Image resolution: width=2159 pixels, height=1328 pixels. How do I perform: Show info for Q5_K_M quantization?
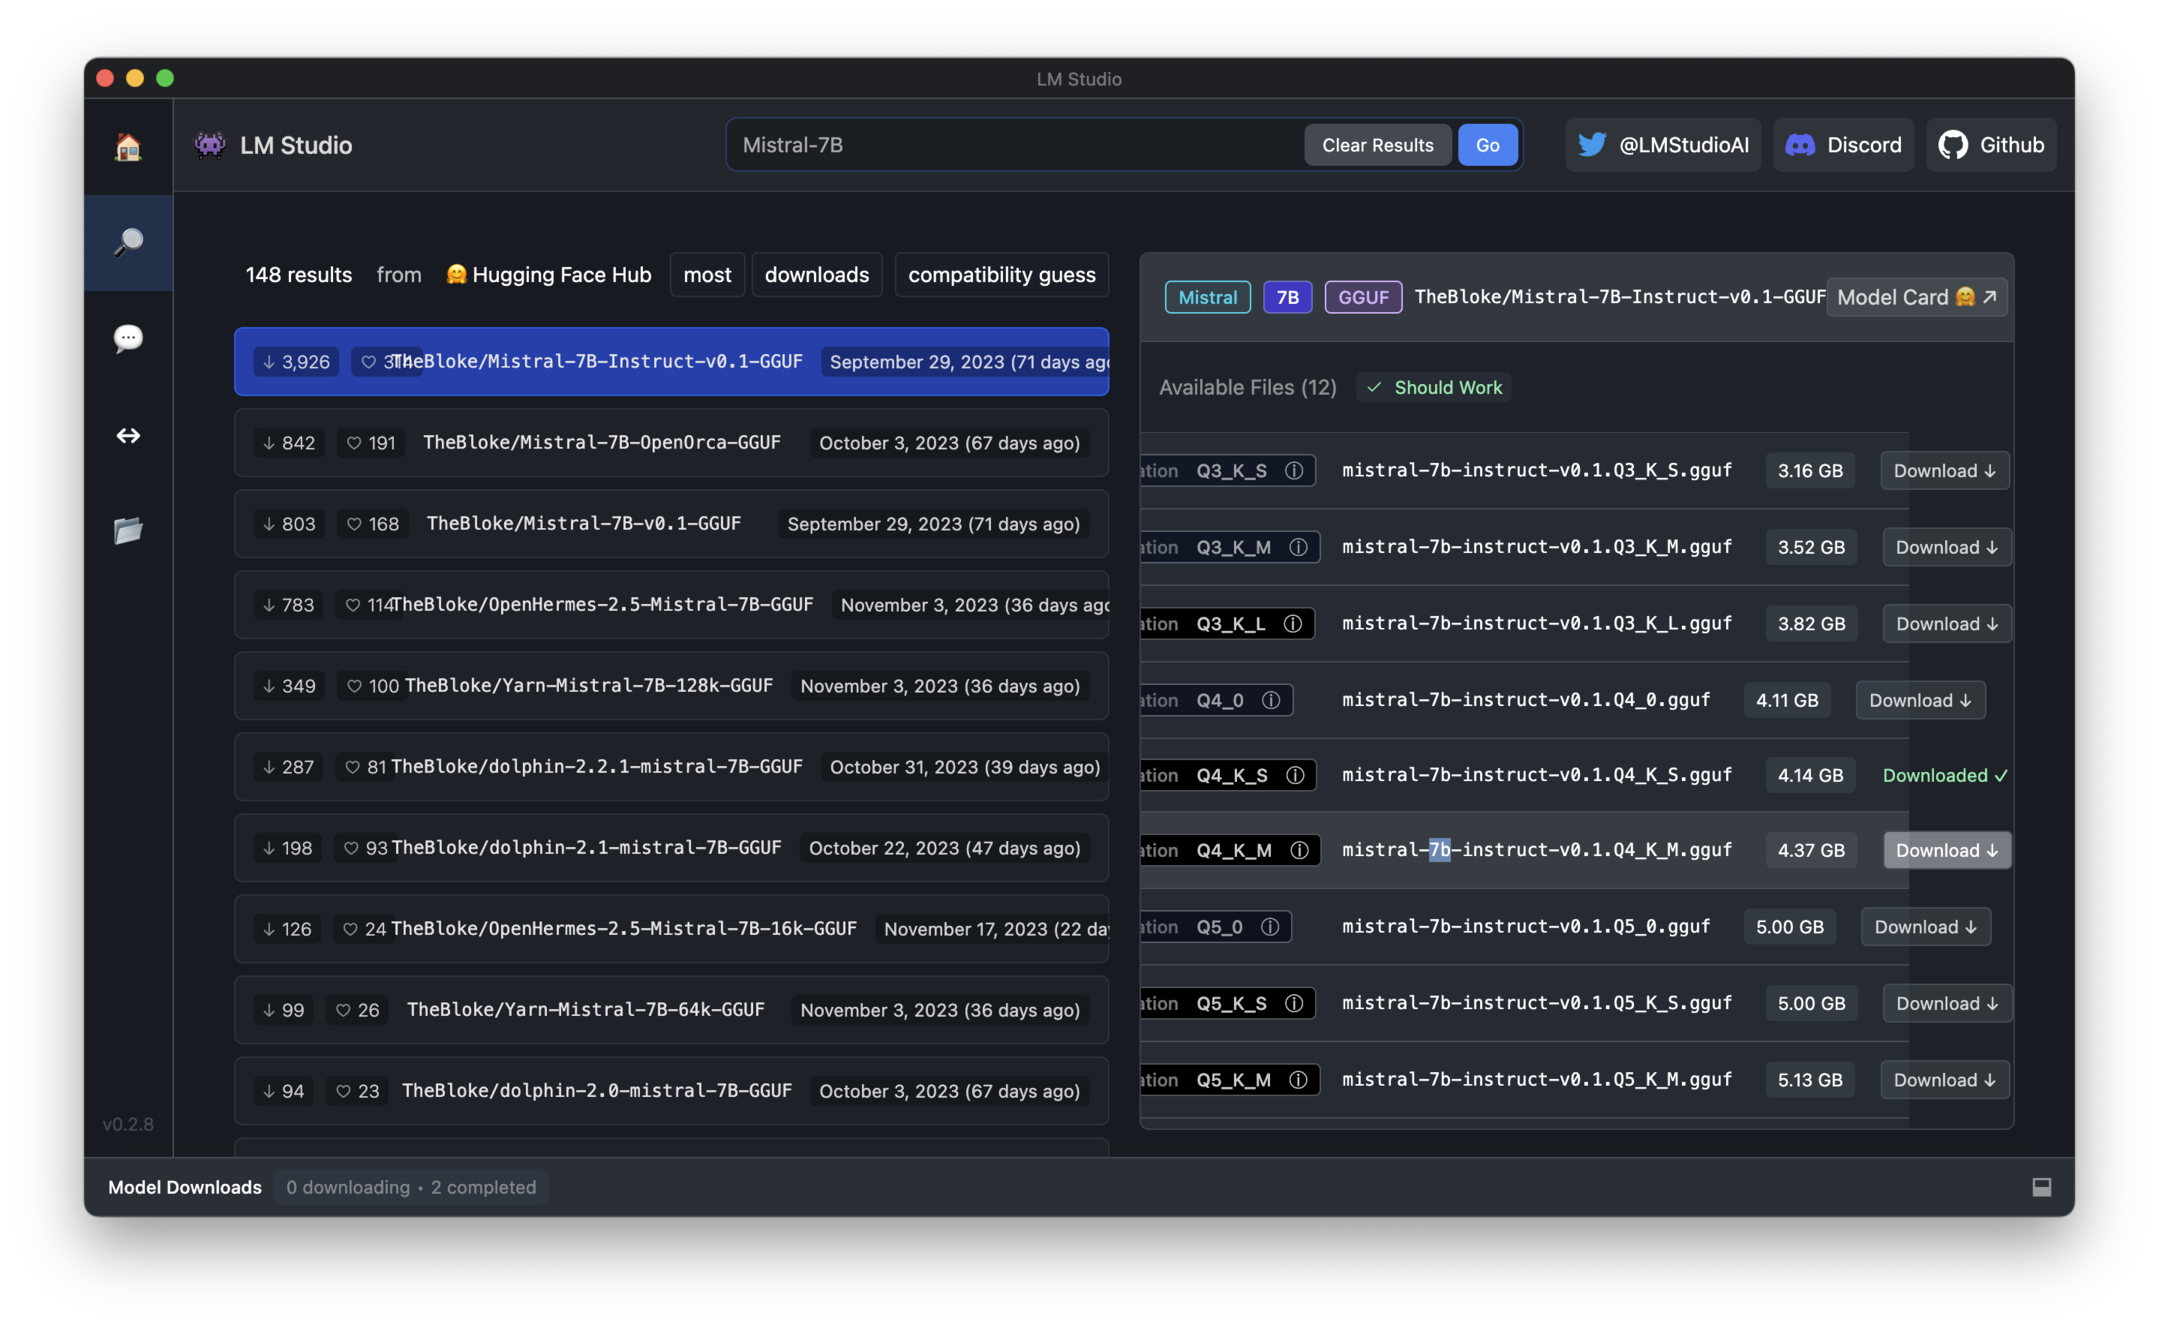pos(1298,1080)
